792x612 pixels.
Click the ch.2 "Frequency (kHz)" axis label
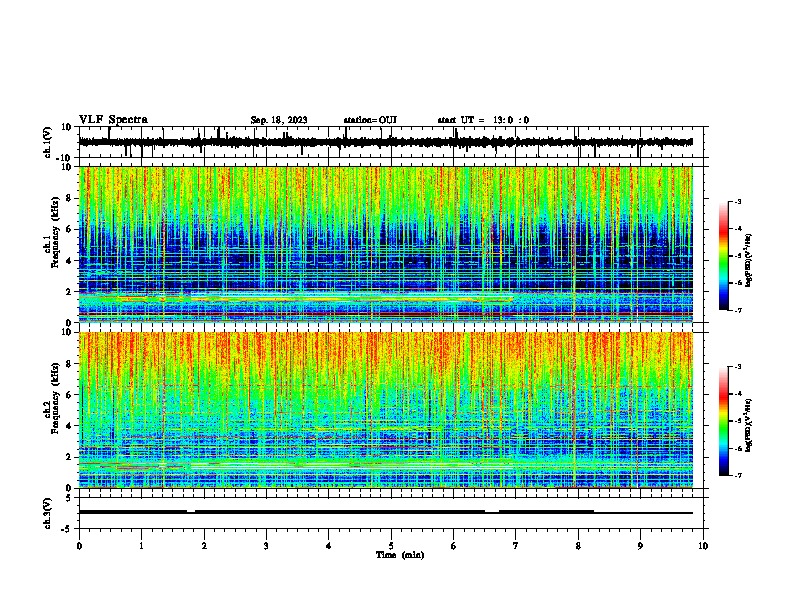click(x=55, y=398)
